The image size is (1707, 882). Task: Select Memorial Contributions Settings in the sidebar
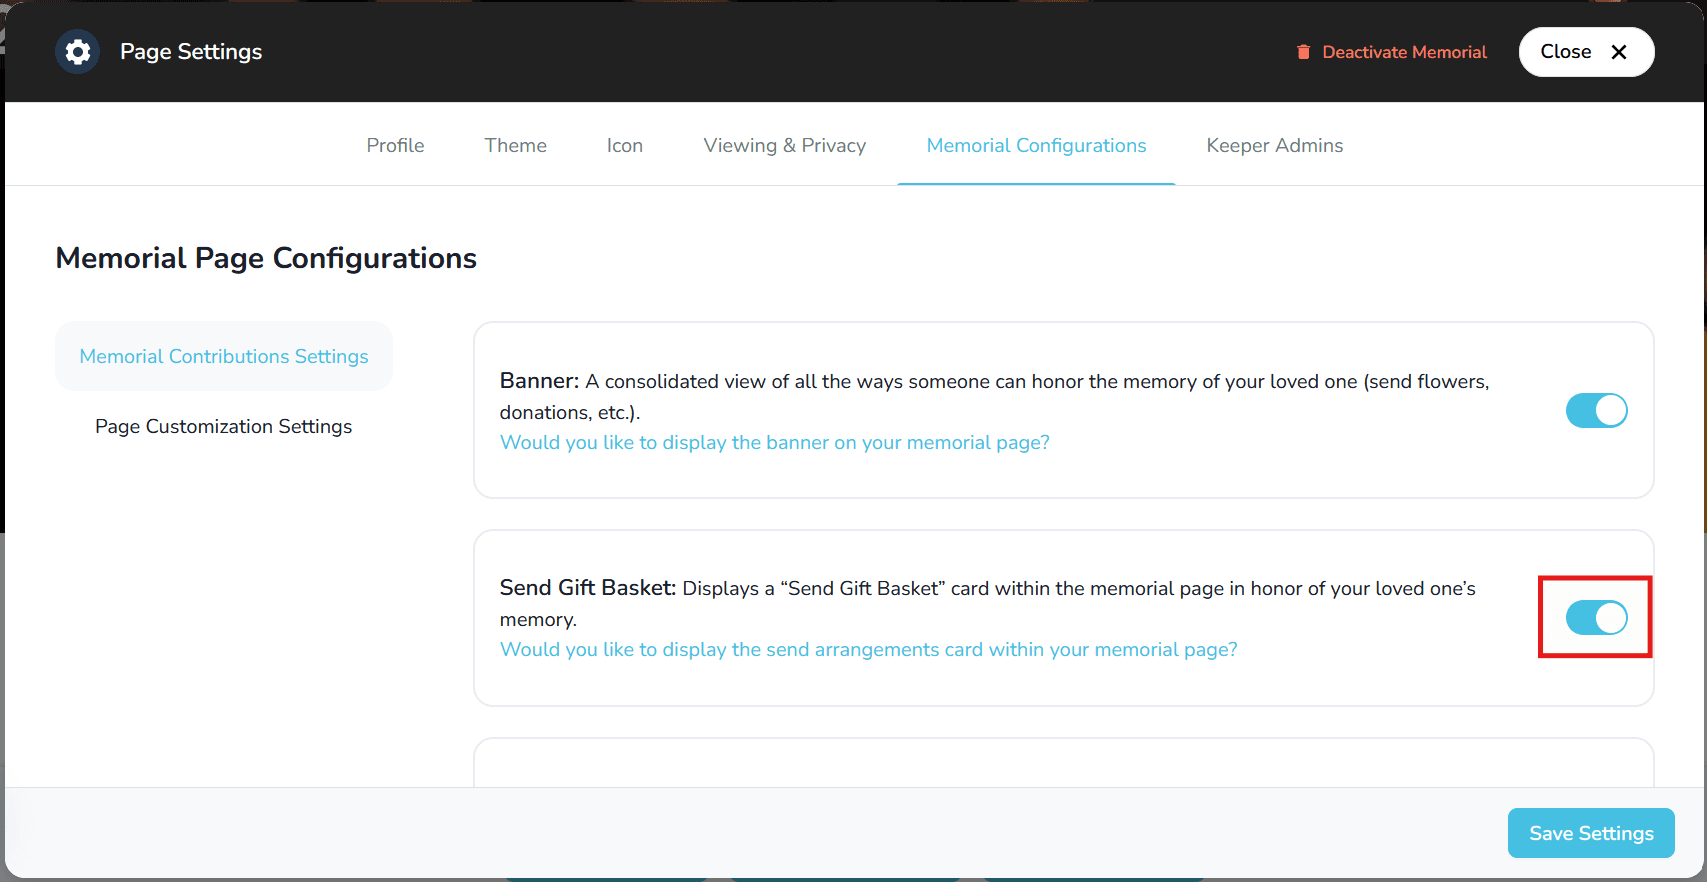coord(224,357)
